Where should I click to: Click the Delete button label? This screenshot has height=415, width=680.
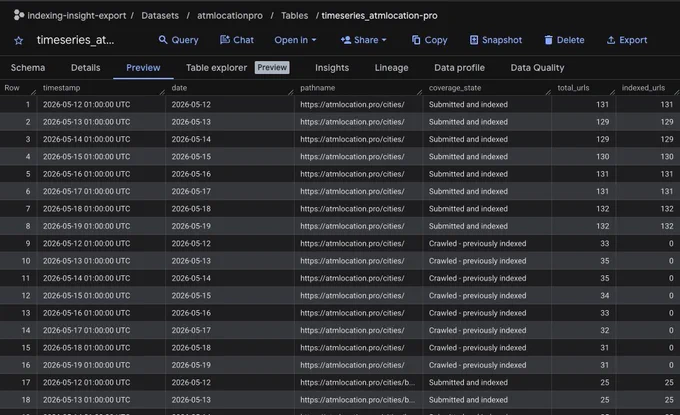tap(570, 40)
